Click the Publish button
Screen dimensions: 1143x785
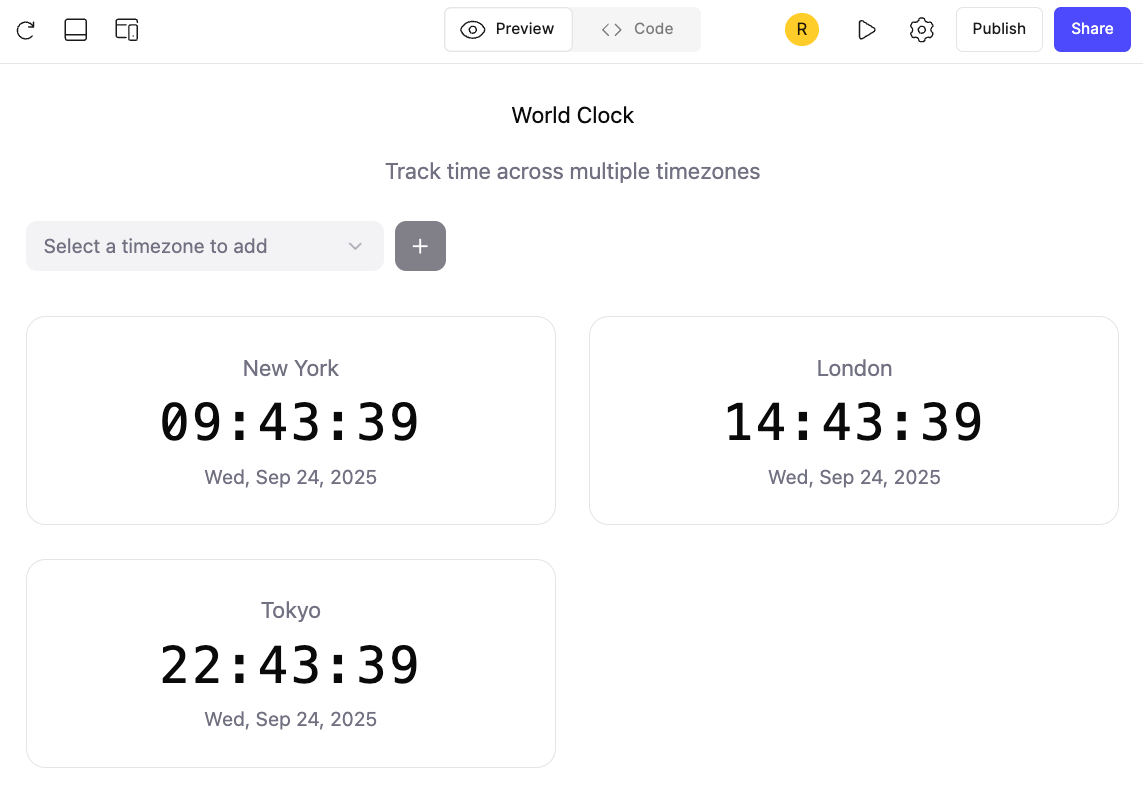998,29
